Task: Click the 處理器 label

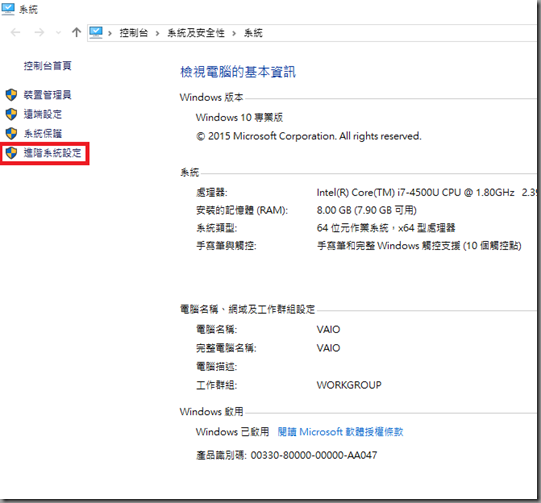Action: [212, 193]
